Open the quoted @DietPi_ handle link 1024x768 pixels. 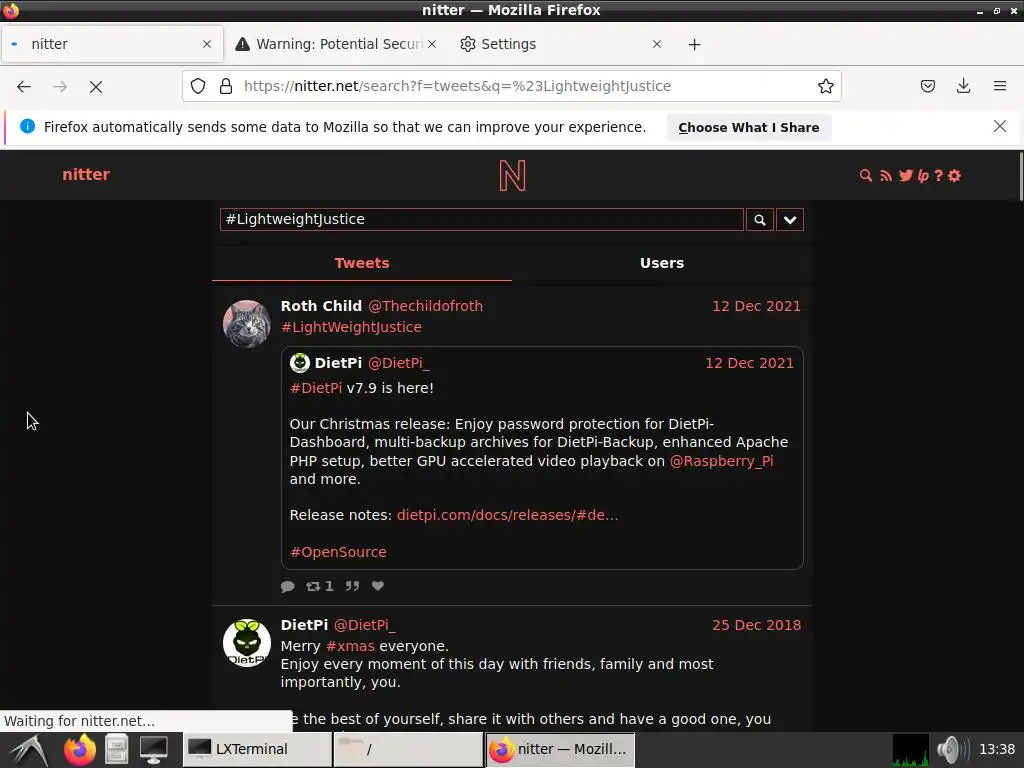[x=398, y=362]
